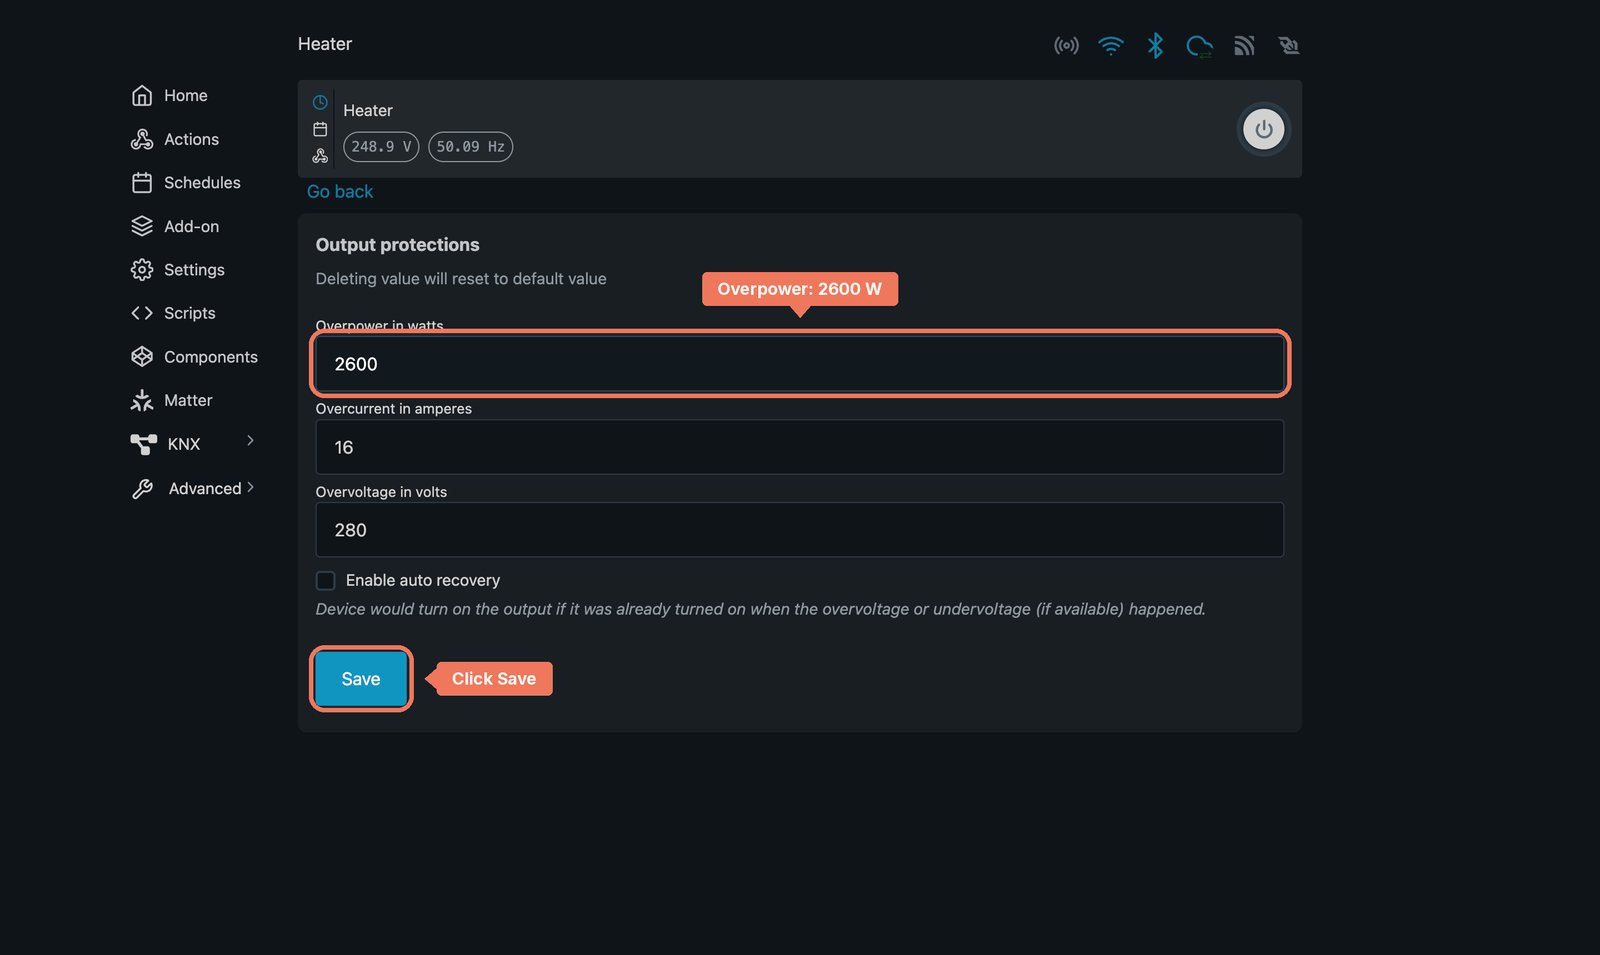
Task: Focus the Overcurrent in amperes field
Action: click(800, 447)
